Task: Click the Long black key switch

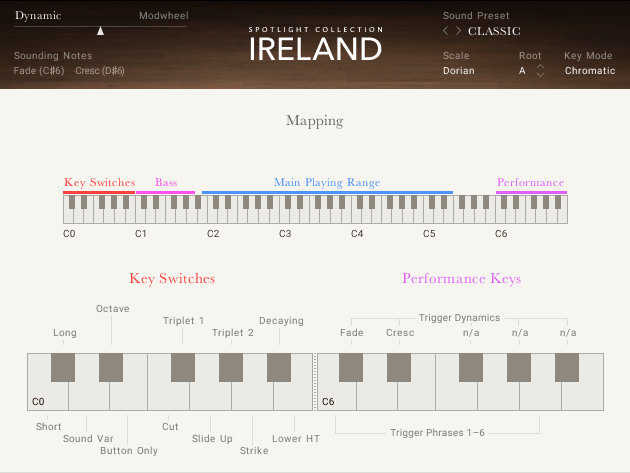Action: pyautogui.click(x=63, y=367)
